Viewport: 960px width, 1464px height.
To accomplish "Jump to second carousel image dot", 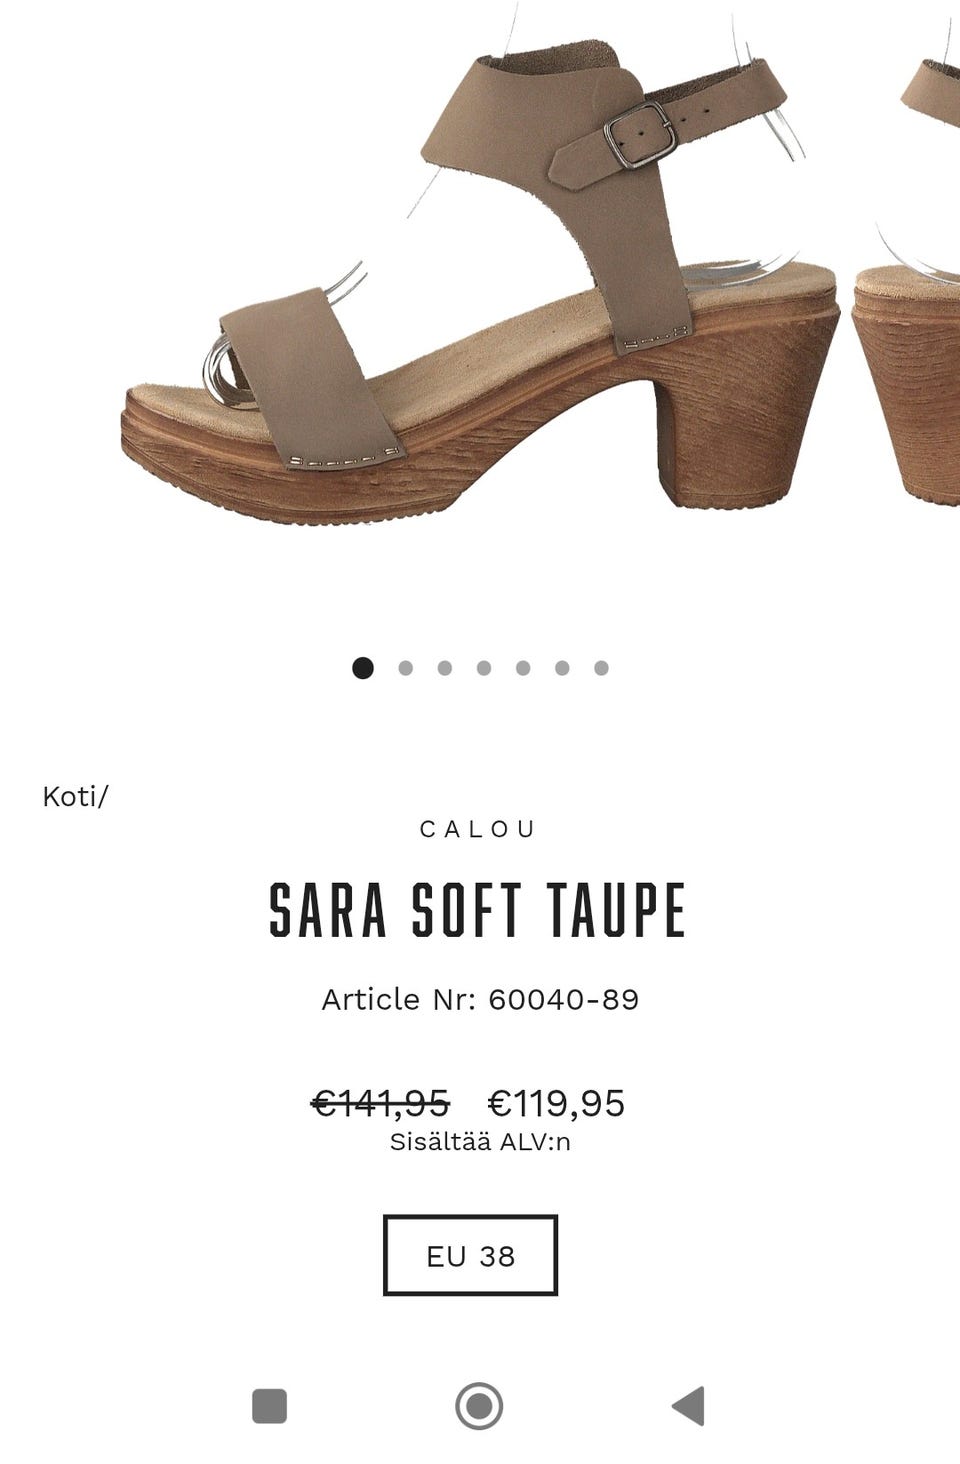I will click(x=405, y=668).
